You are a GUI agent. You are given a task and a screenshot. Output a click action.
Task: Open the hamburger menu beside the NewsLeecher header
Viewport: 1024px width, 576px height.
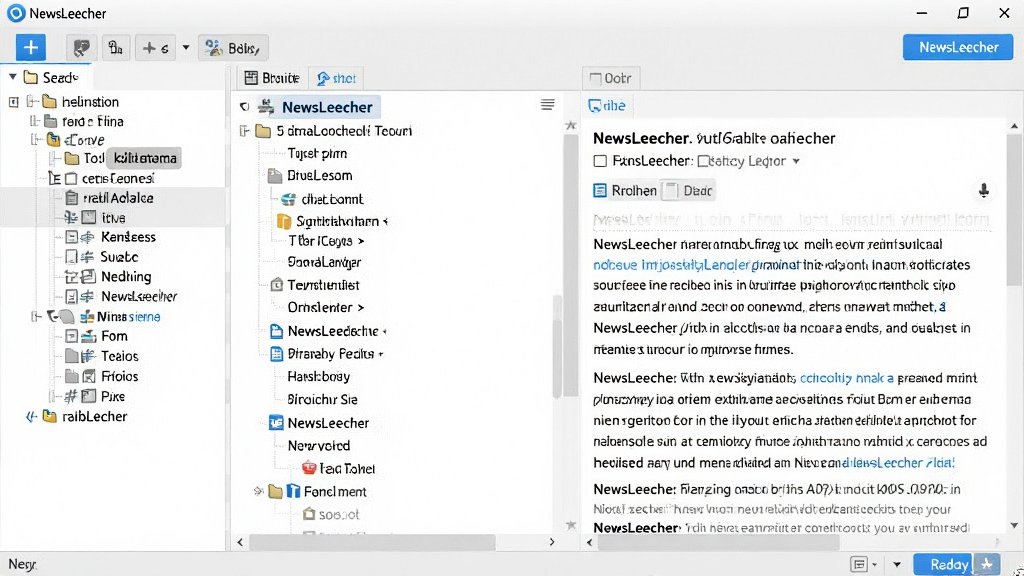(547, 104)
